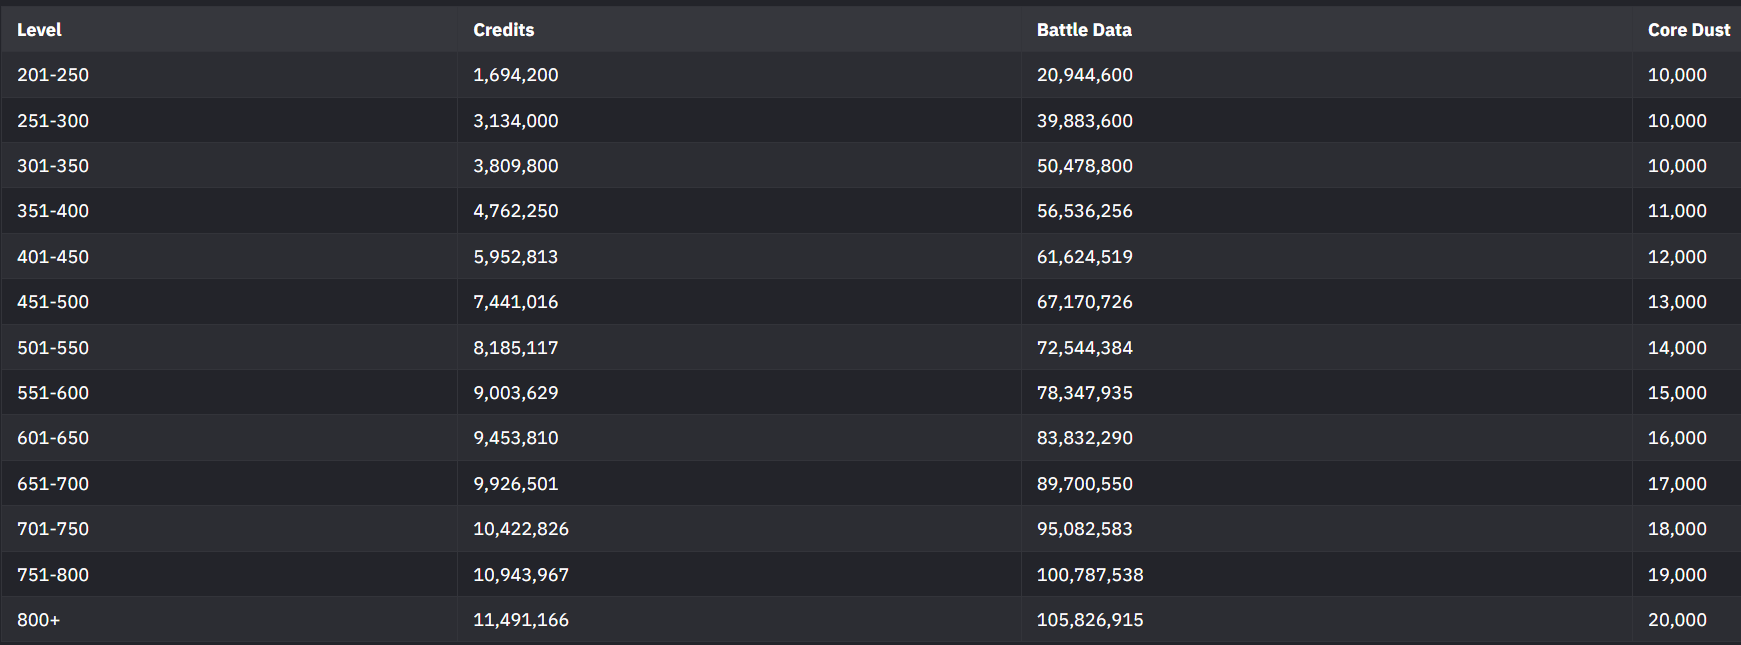Click credits value 7,441,016
The image size is (1741, 645).
pyautogui.click(x=515, y=302)
